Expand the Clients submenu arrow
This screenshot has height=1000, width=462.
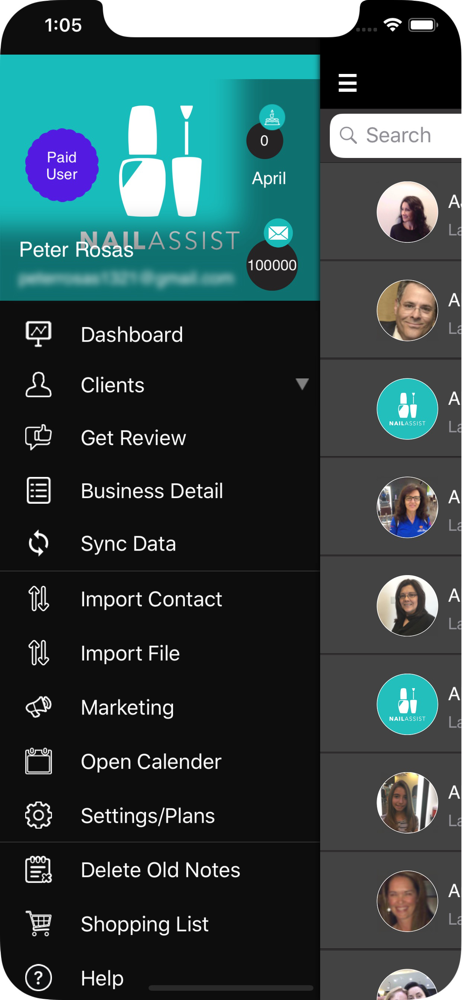tap(302, 384)
